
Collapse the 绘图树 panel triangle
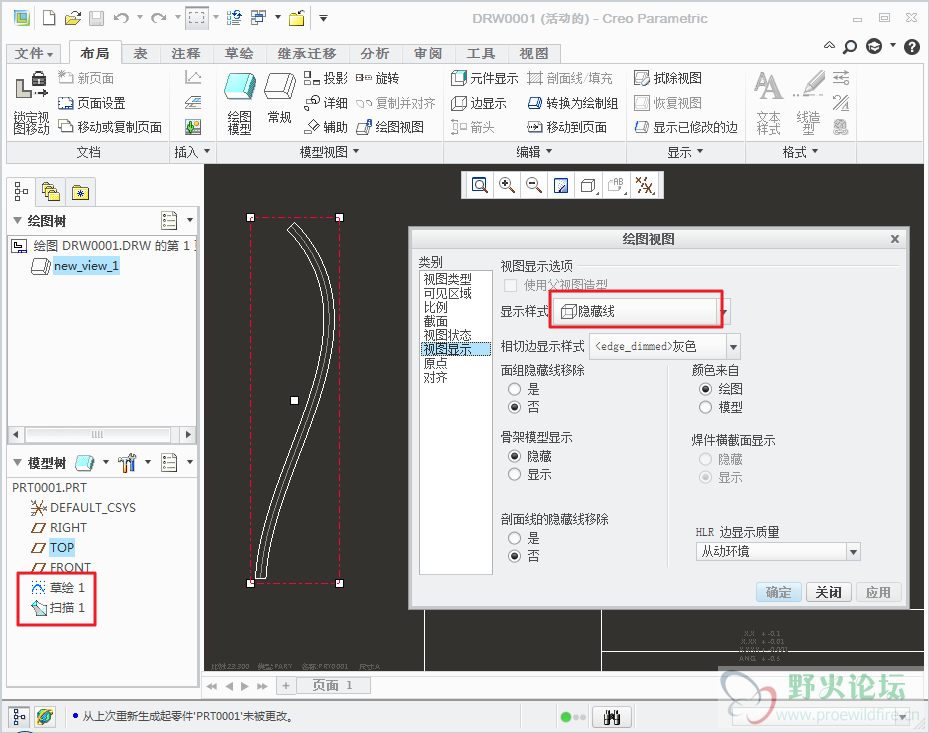click(17, 220)
